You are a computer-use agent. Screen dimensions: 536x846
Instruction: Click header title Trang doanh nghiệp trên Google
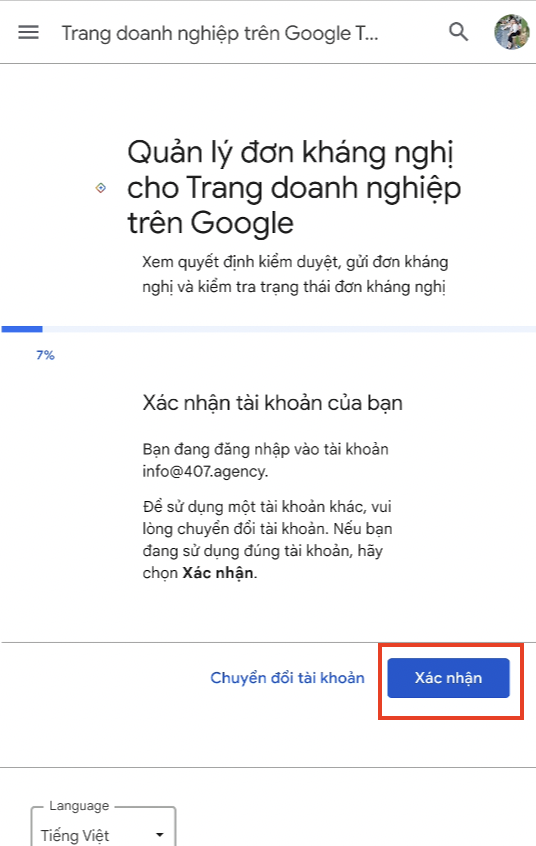[x=220, y=33]
